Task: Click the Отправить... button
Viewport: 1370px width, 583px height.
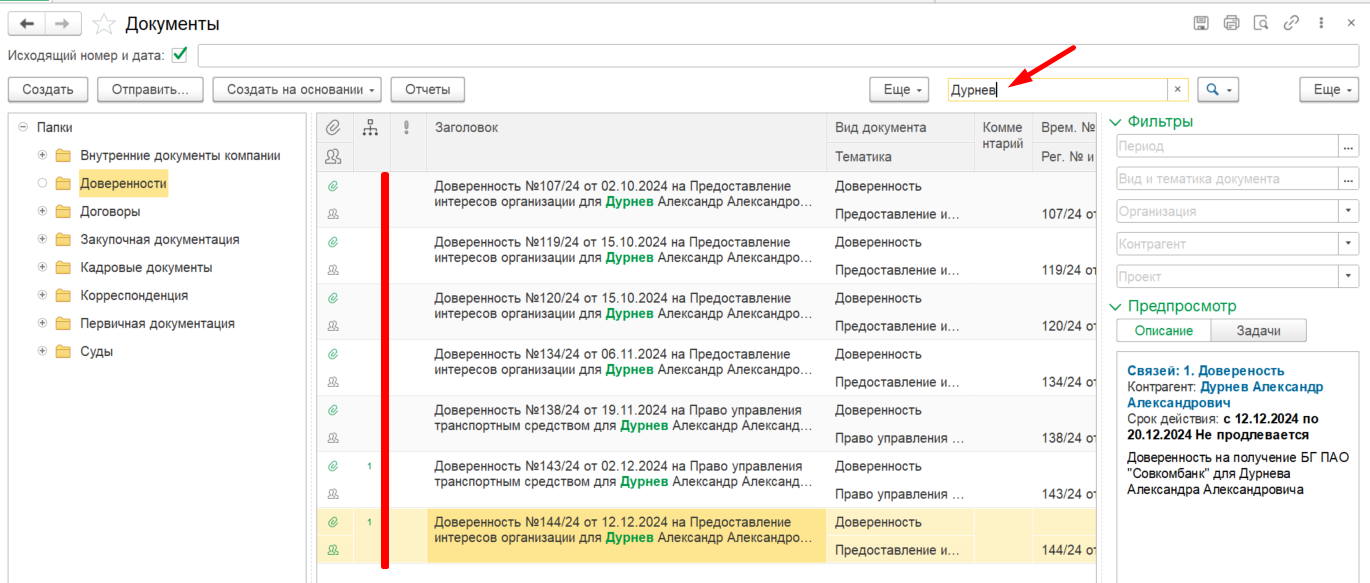Action: pos(150,90)
